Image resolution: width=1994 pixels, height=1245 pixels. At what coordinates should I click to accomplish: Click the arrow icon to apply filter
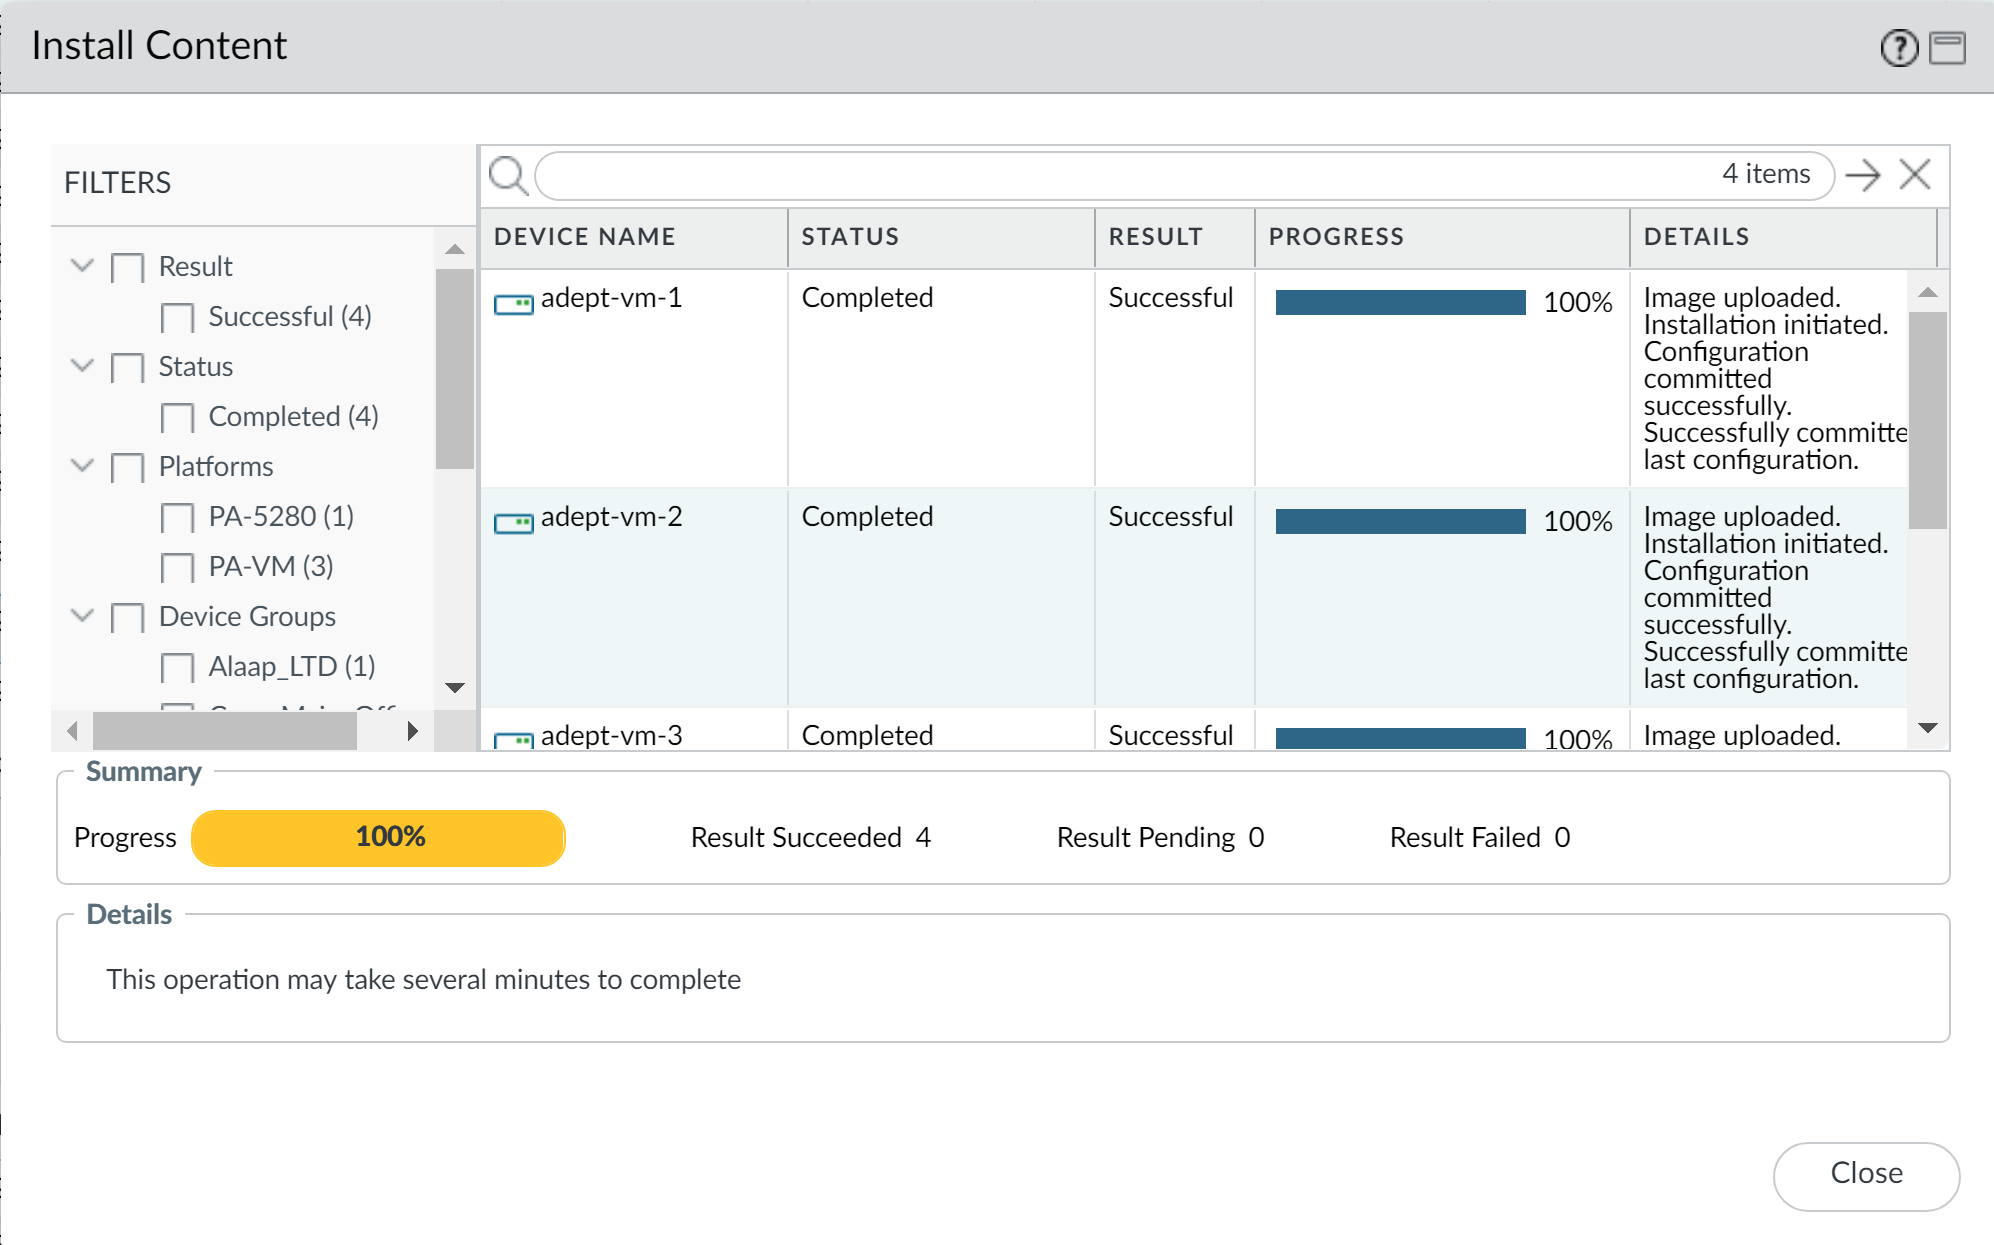1862,176
